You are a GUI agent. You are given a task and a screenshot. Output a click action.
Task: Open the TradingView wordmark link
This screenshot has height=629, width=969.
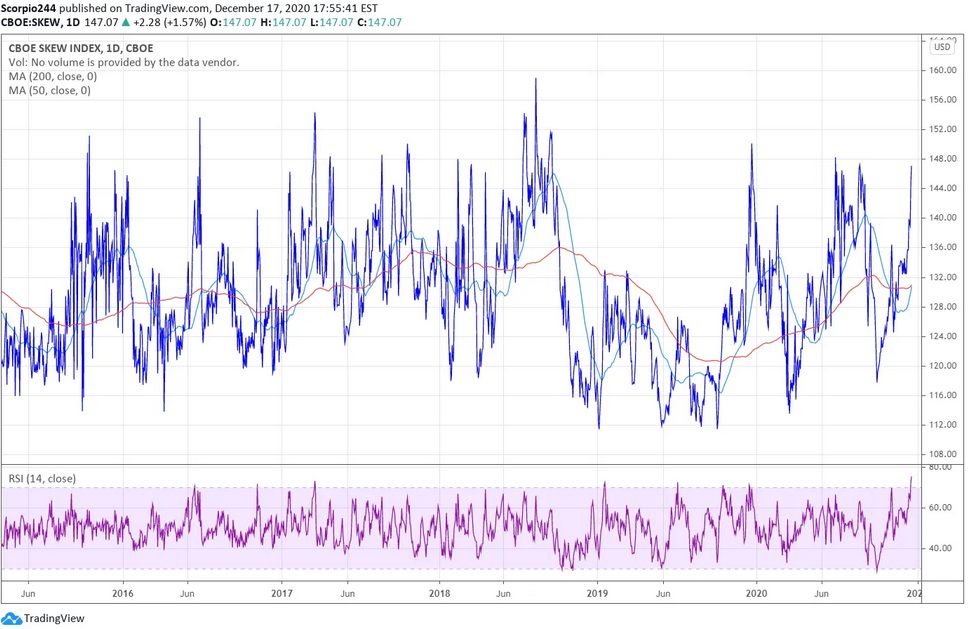[x=54, y=618]
